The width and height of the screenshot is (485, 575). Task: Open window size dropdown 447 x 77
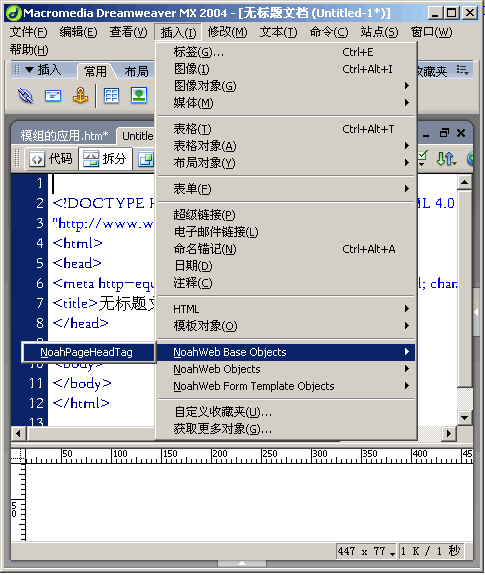pos(366,551)
